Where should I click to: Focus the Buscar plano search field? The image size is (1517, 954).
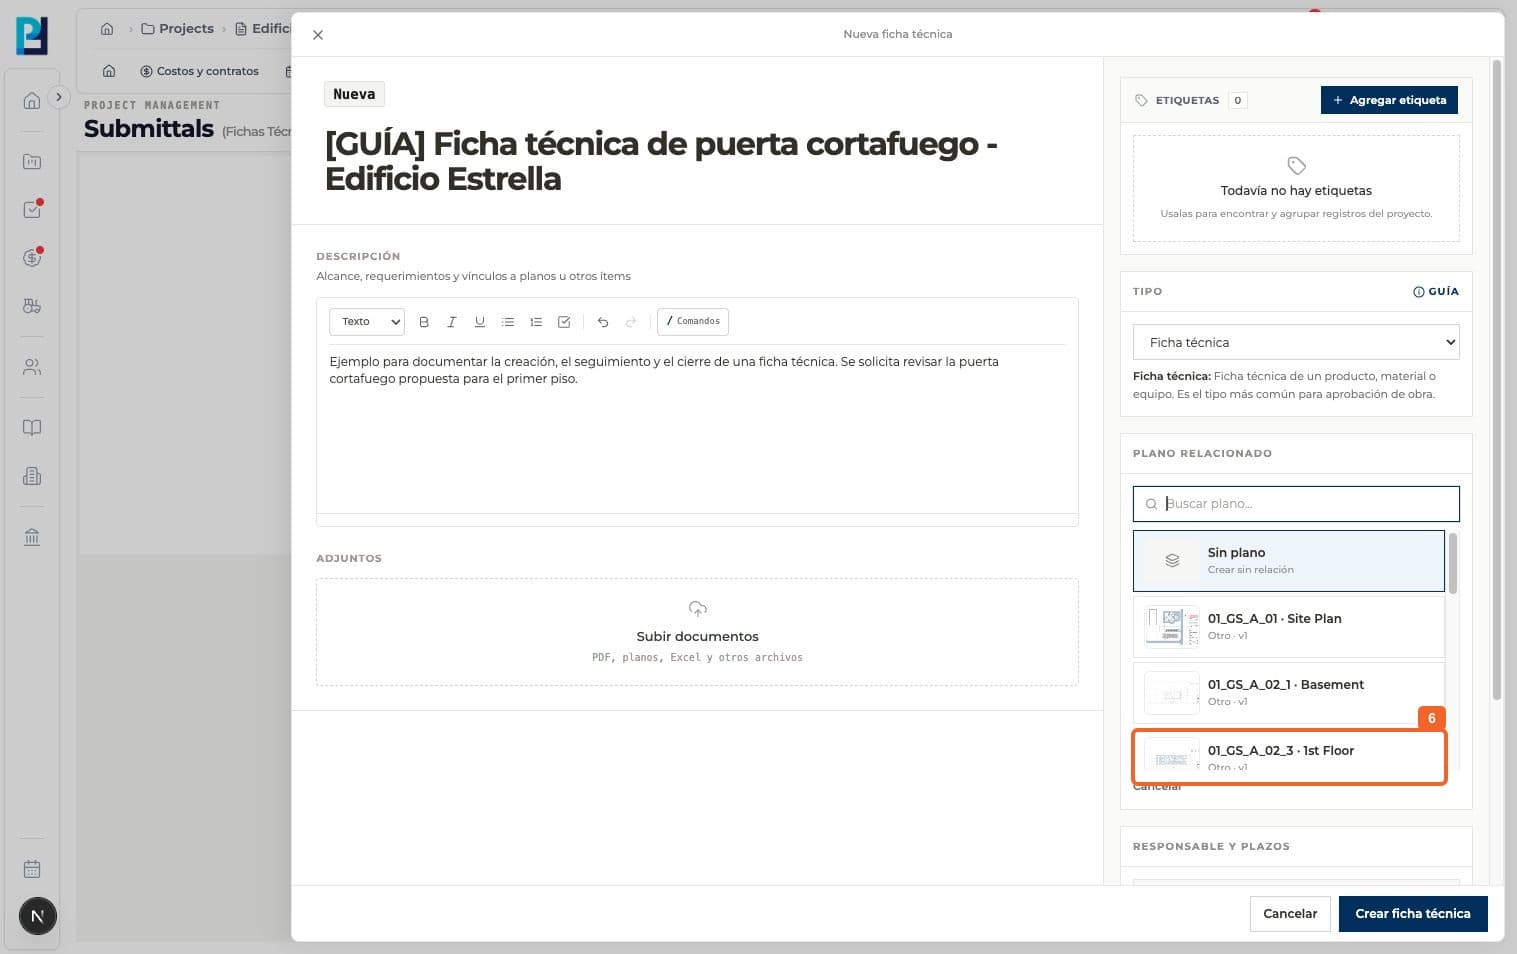(1296, 504)
